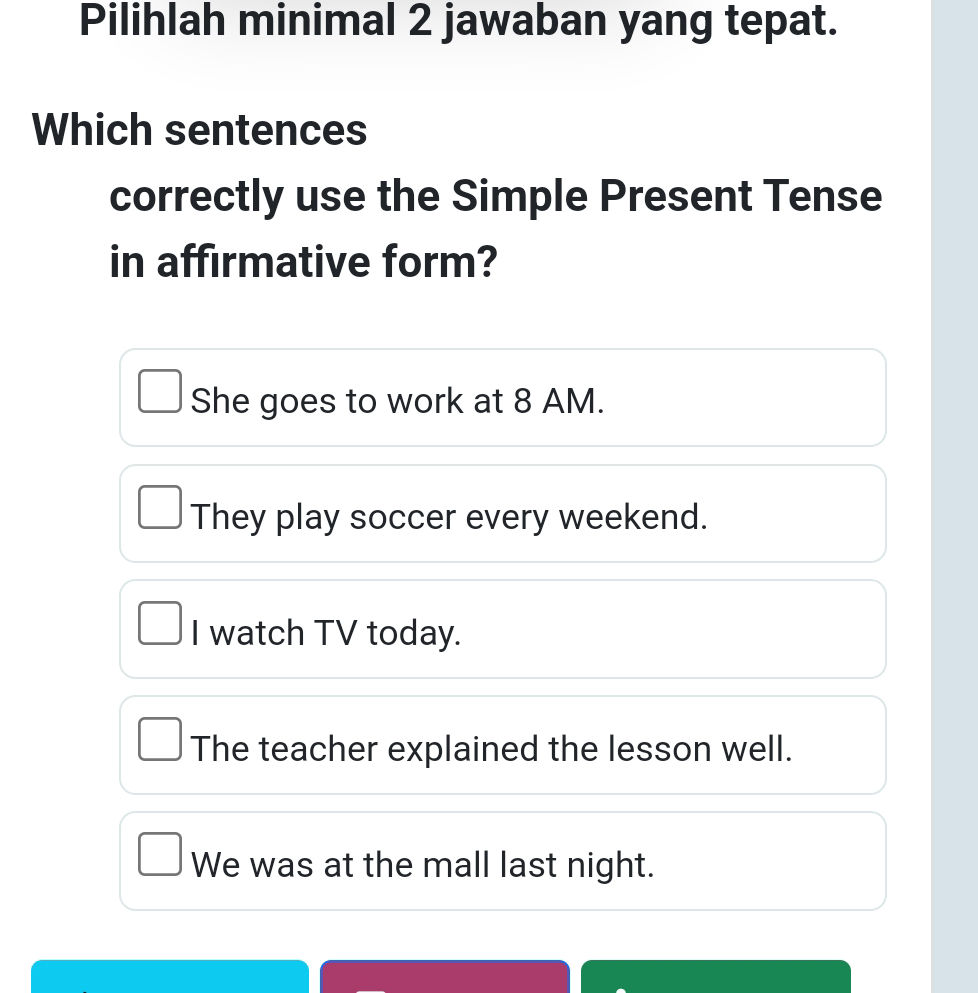The height and width of the screenshot is (993, 978).
Task: Select the answer card 'The teacher explained the lesson well.'
Action: coord(503,745)
